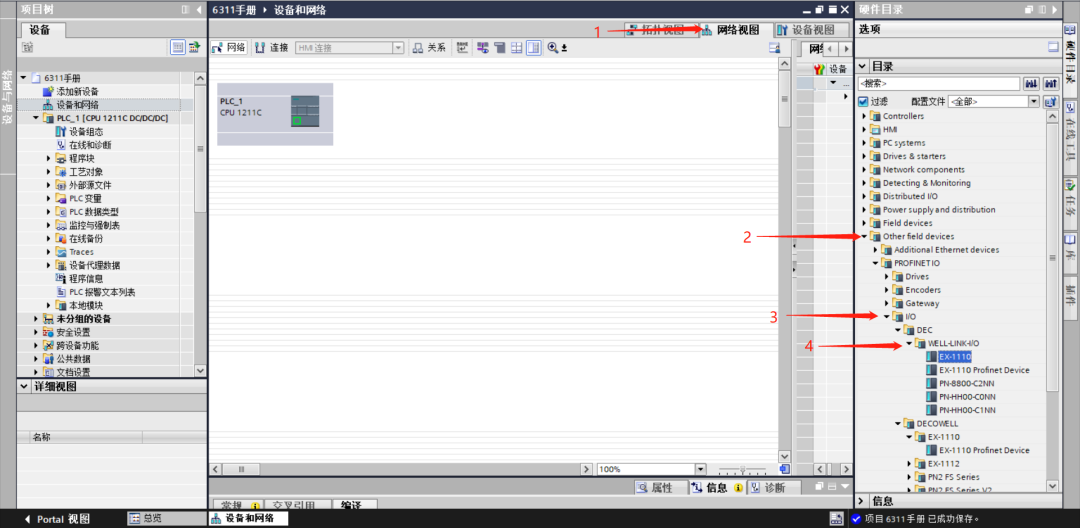This screenshot has height=528, width=1080.
Task: Collapse the PROFINET IO folder
Action: (x=875, y=263)
